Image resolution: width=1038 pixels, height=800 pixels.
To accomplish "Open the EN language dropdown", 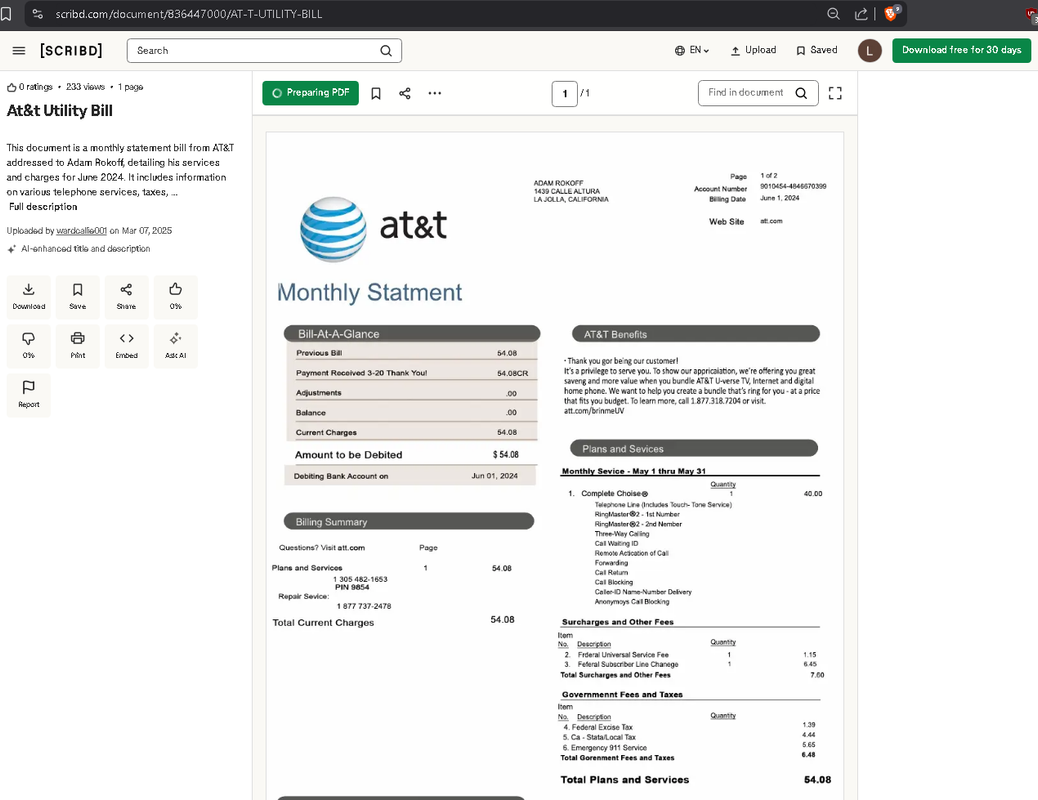I will click(692, 50).
